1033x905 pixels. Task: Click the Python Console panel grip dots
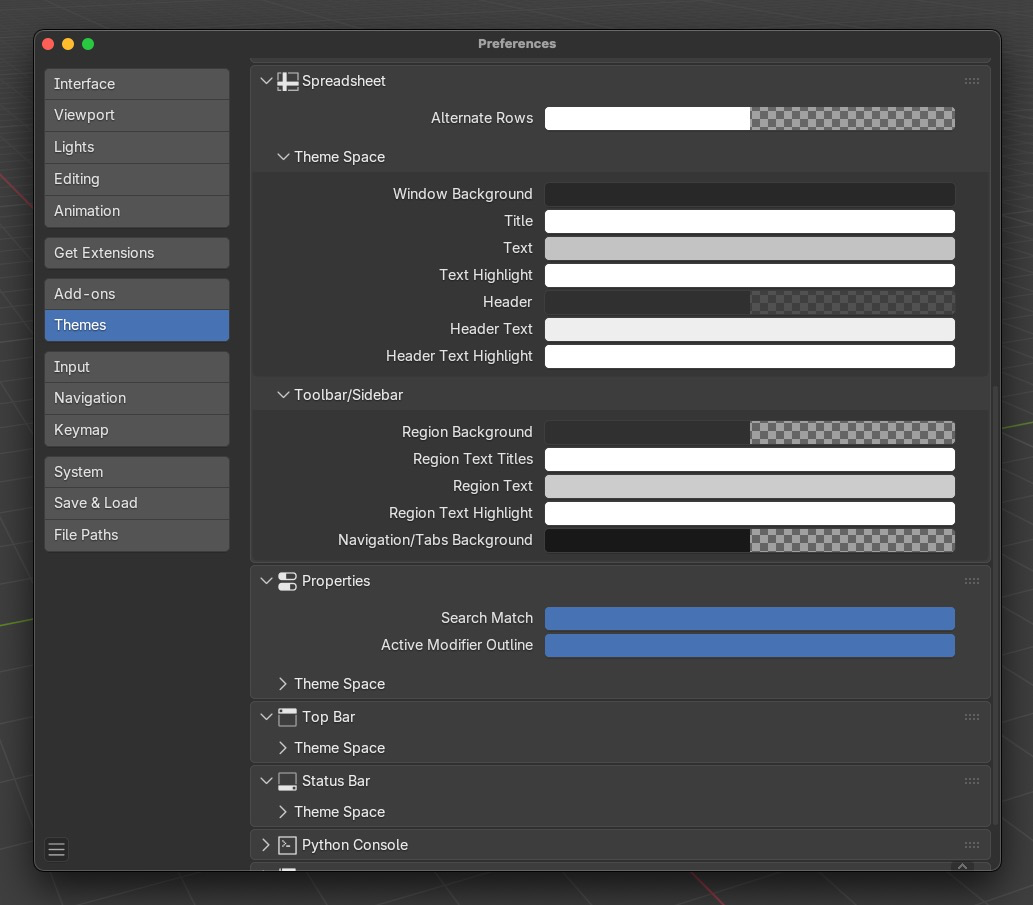[972, 845]
